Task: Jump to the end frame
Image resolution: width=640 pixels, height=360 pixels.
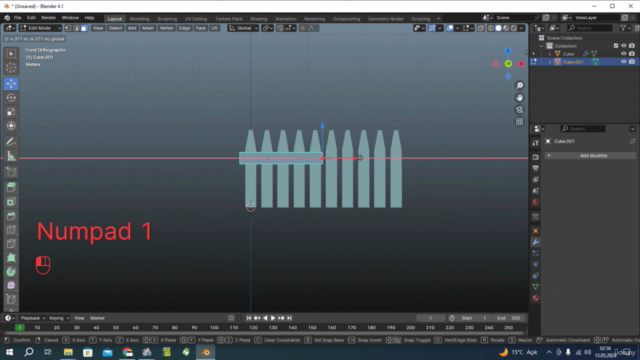Action: point(289,318)
